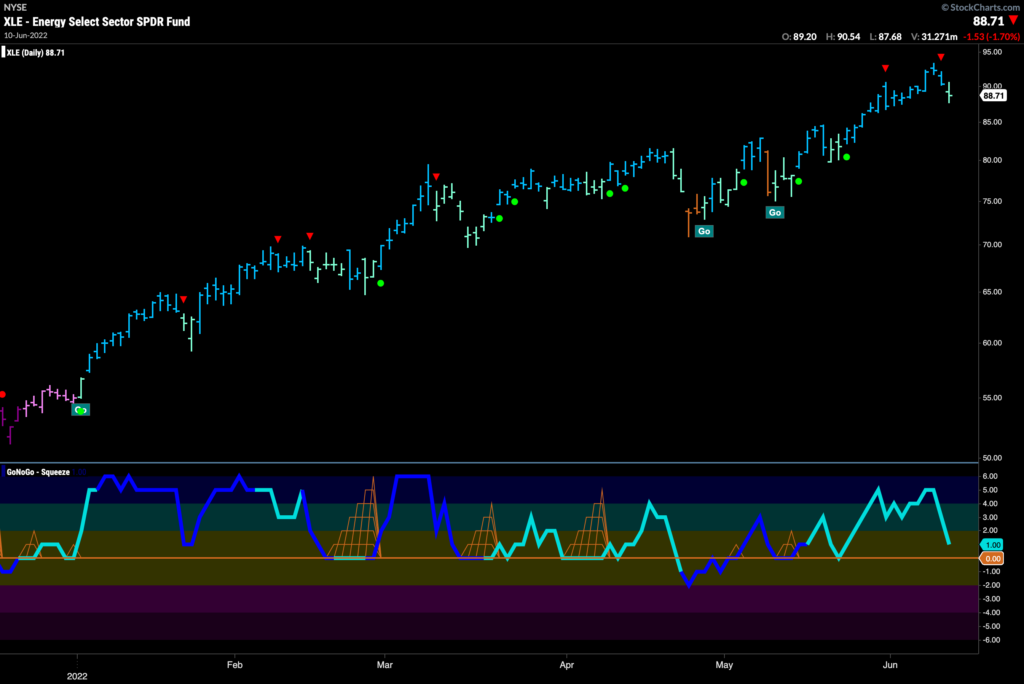Image resolution: width=1024 pixels, height=684 pixels.
Task: Click the NYSE exchange label
Action: [x=15, y=7]
